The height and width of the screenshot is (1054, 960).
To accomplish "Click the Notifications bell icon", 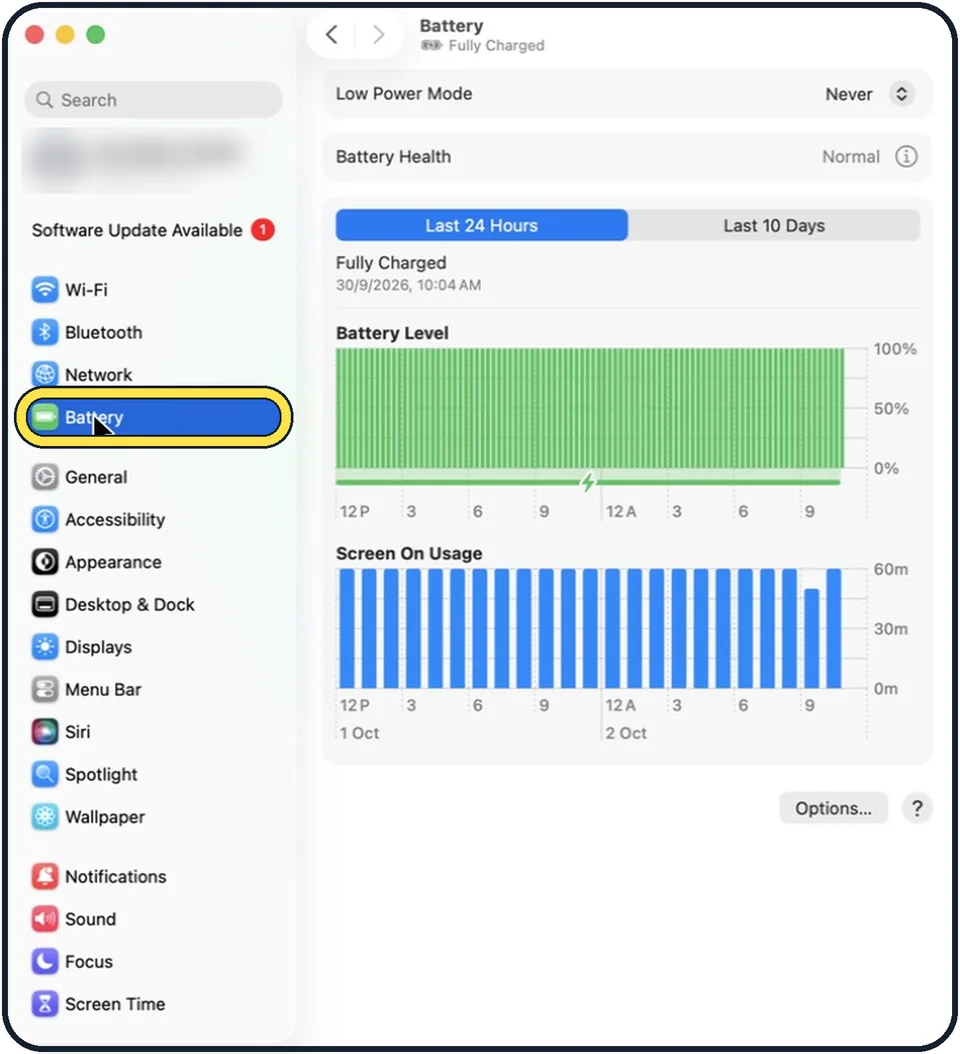I will point(44,876).
